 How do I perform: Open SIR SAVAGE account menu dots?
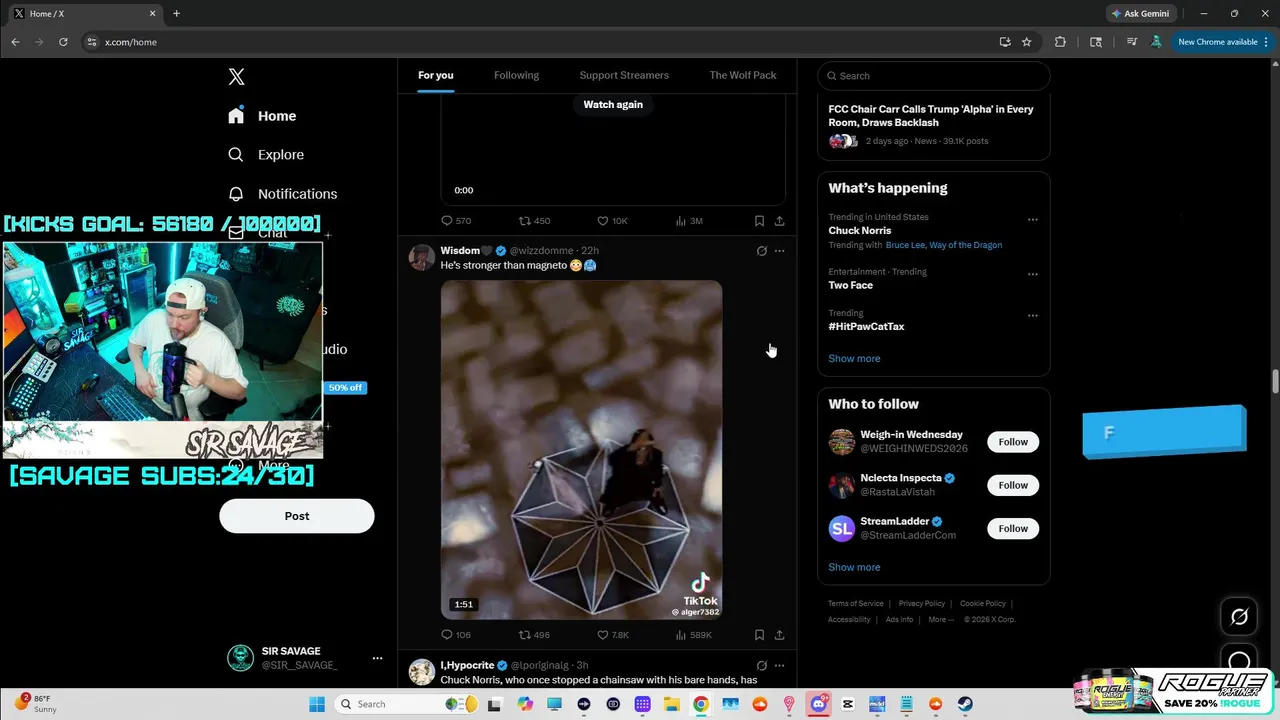(377, 658)
